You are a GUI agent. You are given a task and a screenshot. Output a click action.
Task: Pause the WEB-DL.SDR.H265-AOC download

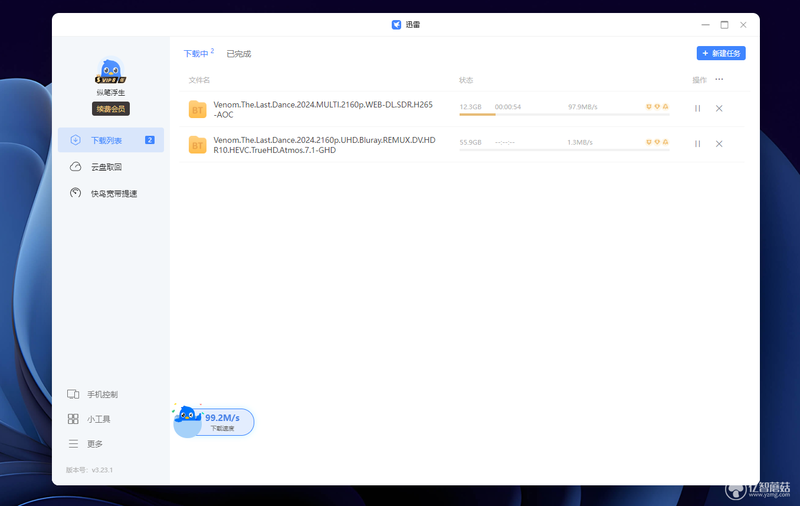coord(697,108)
